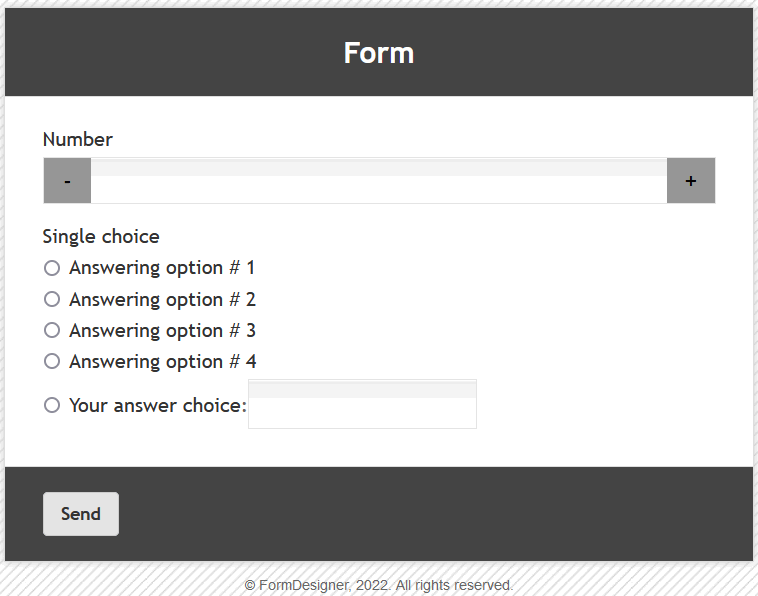Select the radio circle for option # 4

pyautogui.click(x=52, y=361)
